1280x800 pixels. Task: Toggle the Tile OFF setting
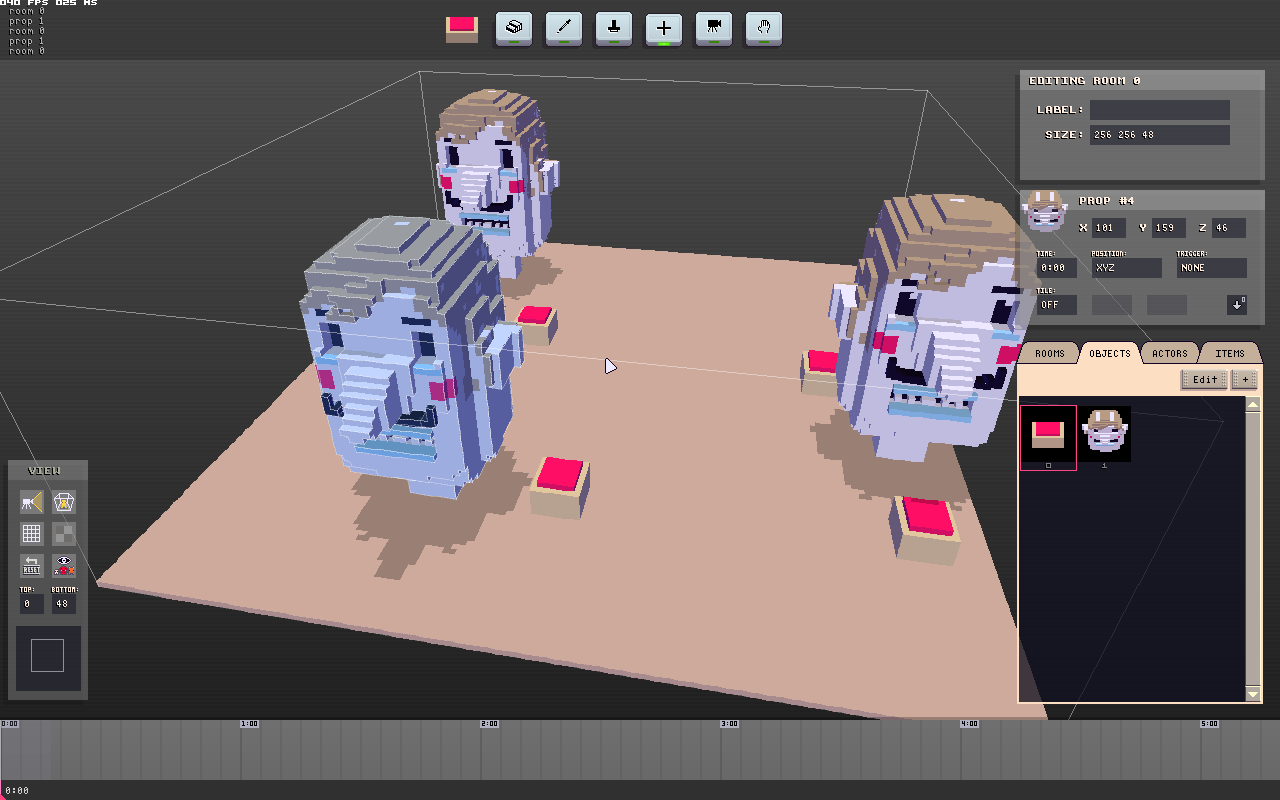click(1057, 305)
